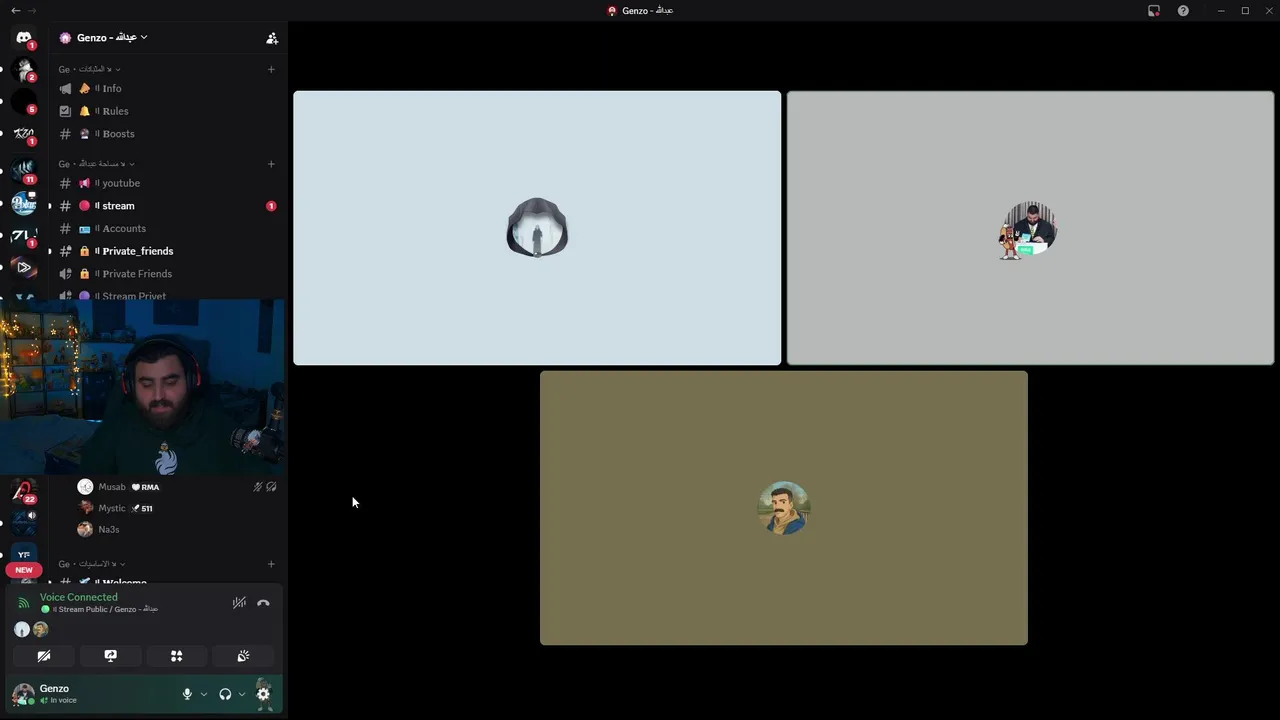Open headphone output options chevron
Viewport: 1280px width, 720px height.
click(242, 694)
